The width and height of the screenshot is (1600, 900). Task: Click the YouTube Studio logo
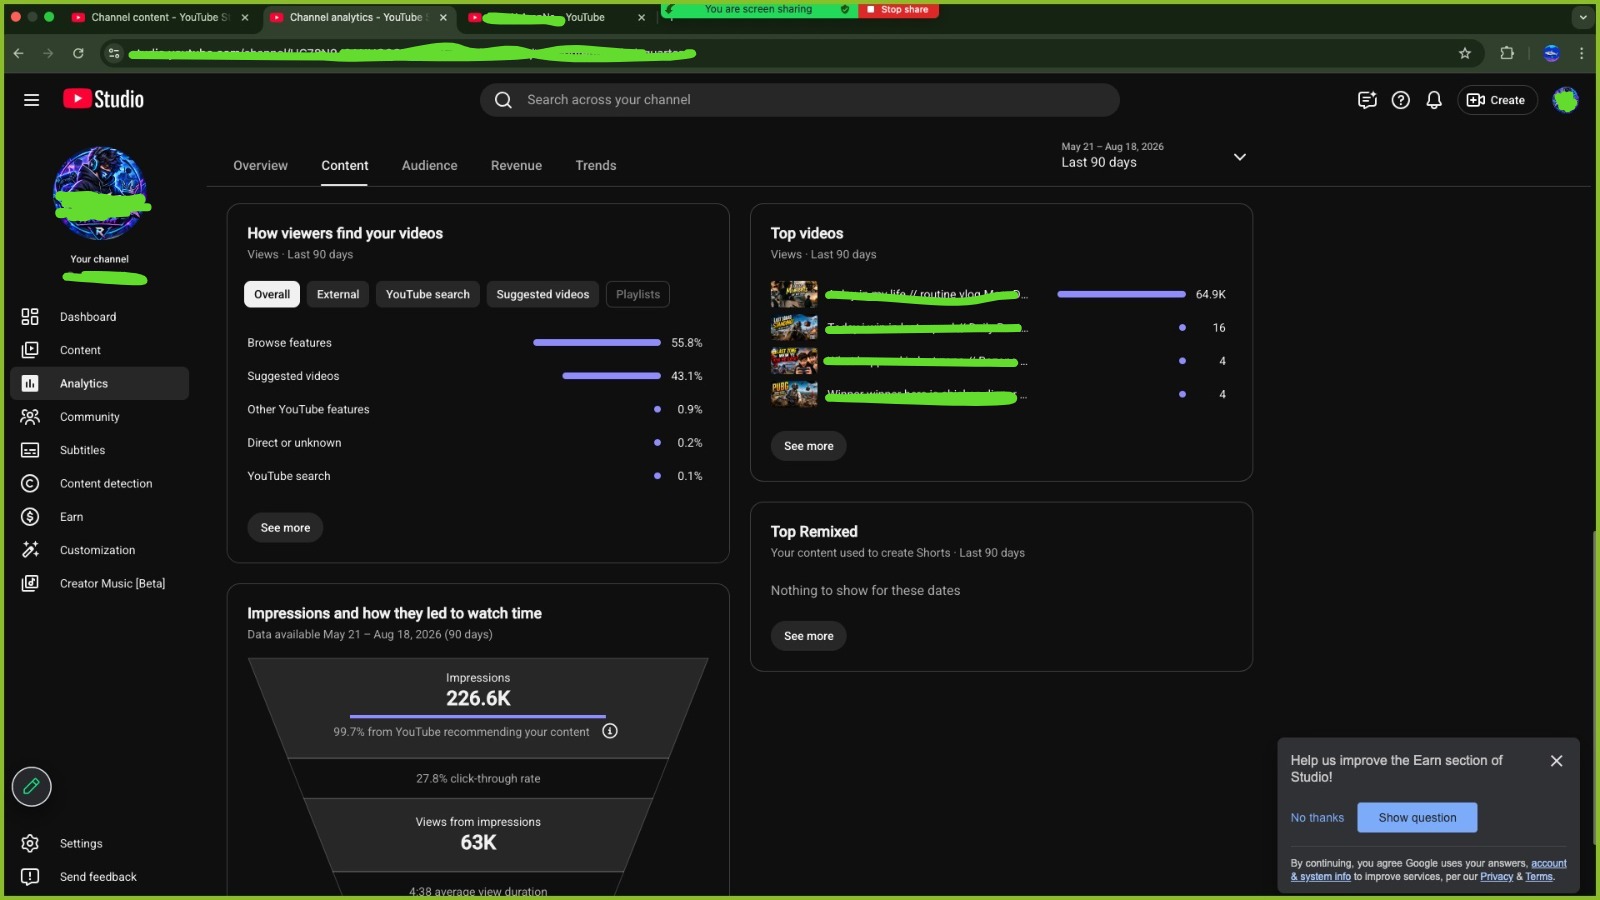104,99
